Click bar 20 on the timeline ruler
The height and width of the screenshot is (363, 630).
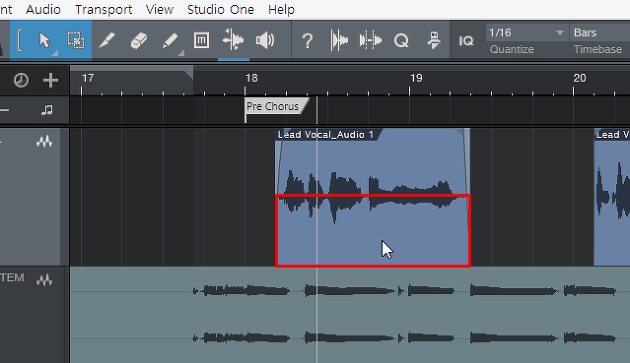[x=579, y=78]
